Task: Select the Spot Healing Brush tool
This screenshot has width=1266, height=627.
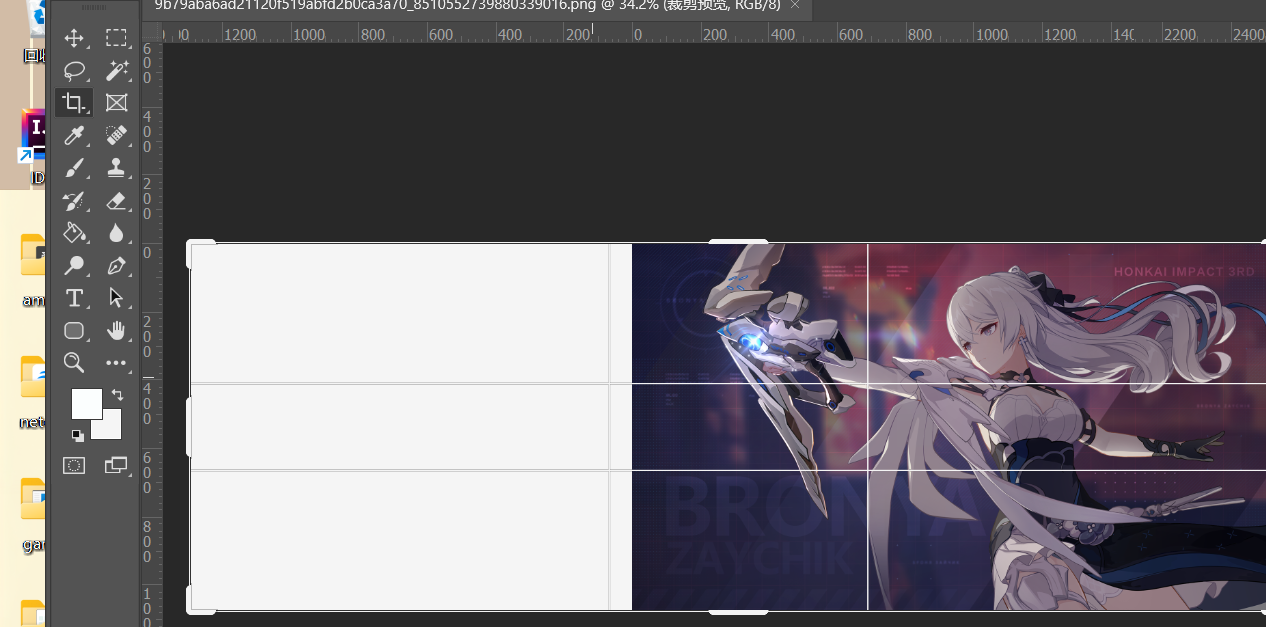Action: [117, 134]
